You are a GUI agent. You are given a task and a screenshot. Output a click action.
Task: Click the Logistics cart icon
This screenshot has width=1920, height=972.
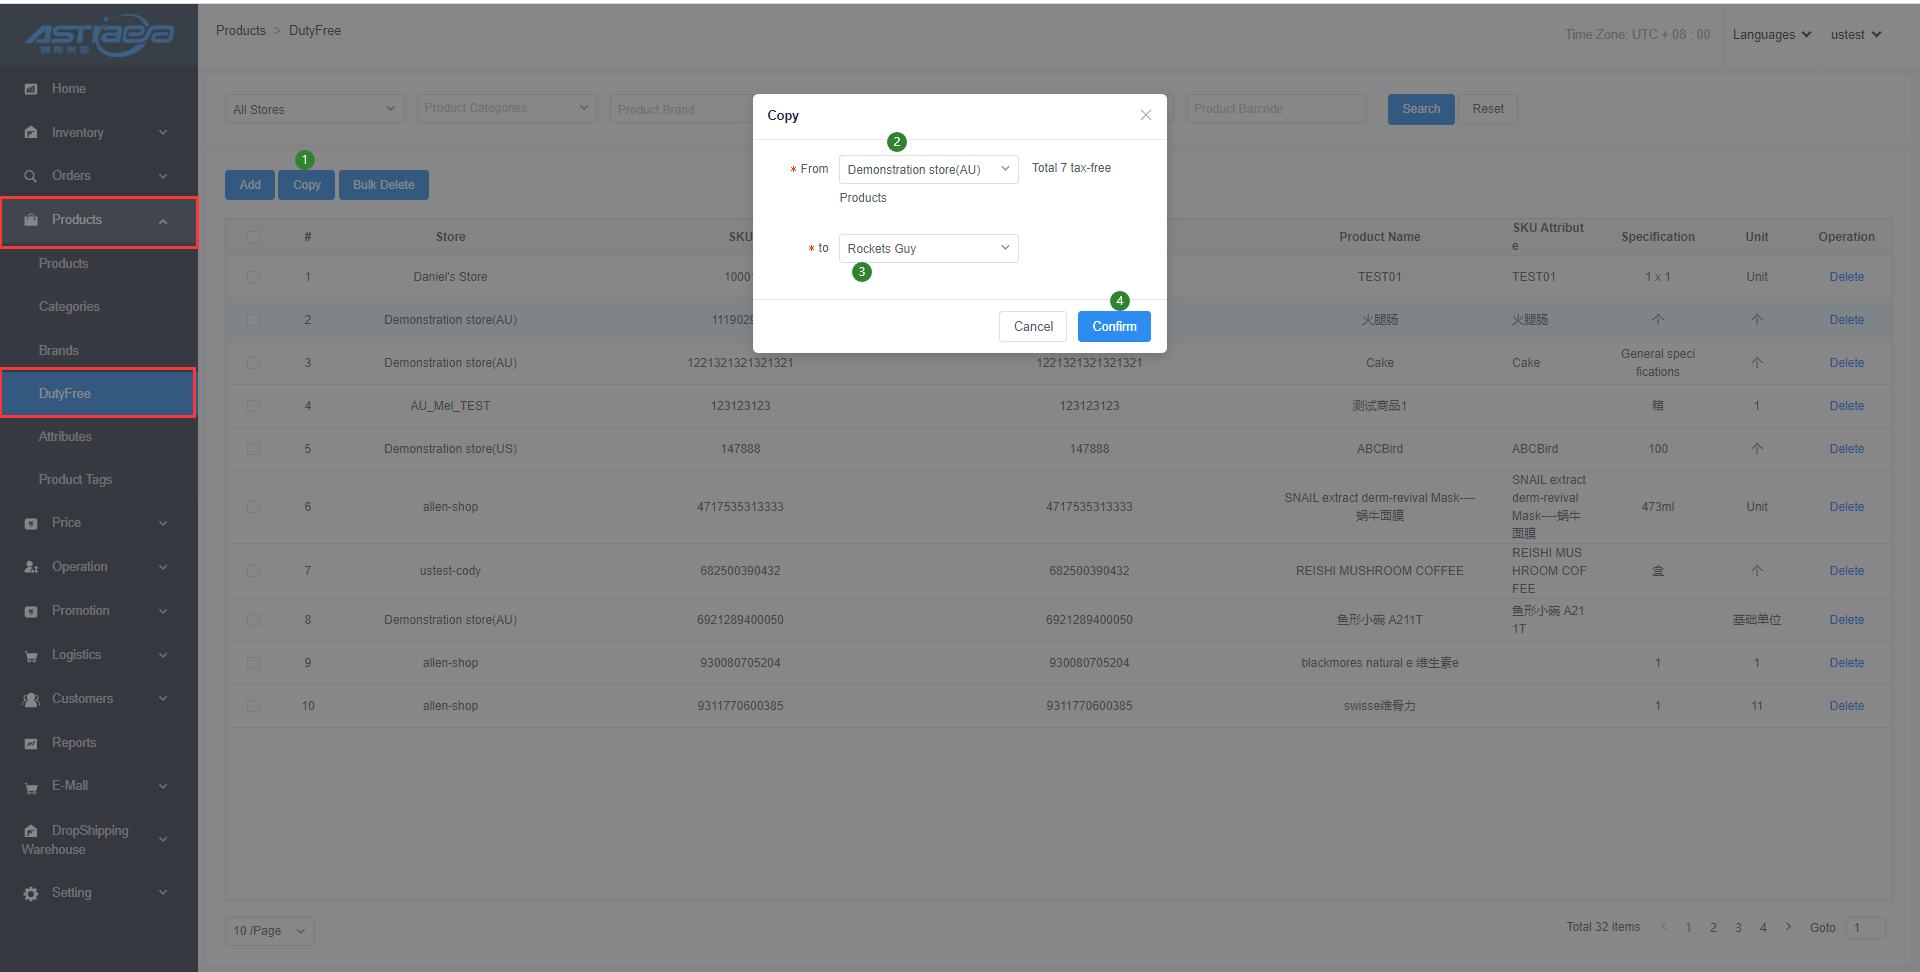point(31,656)
